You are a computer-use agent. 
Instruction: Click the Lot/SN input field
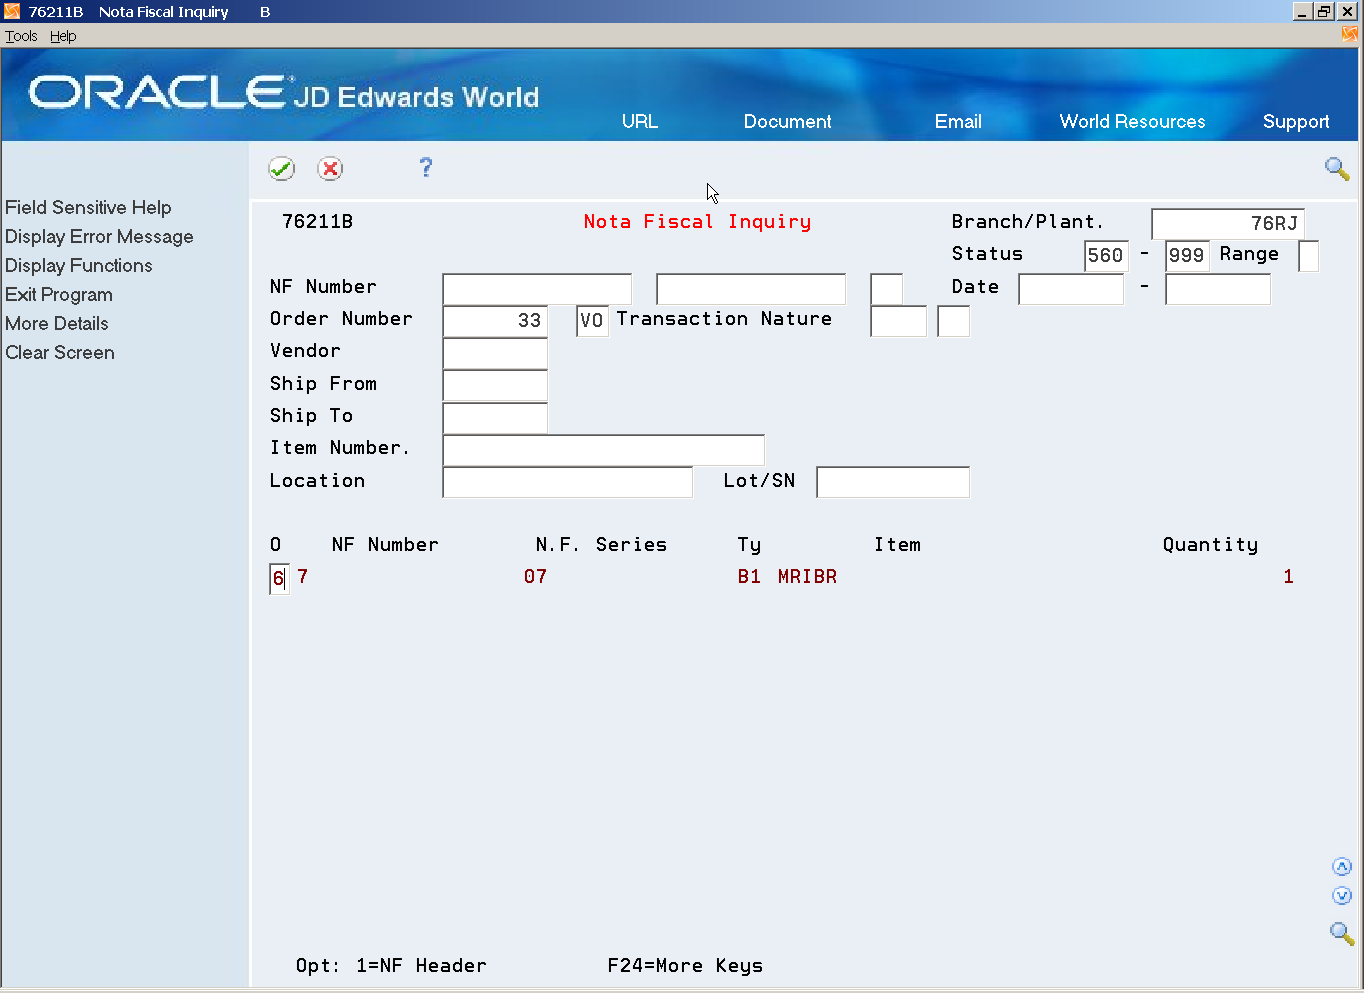click(893, 482)
